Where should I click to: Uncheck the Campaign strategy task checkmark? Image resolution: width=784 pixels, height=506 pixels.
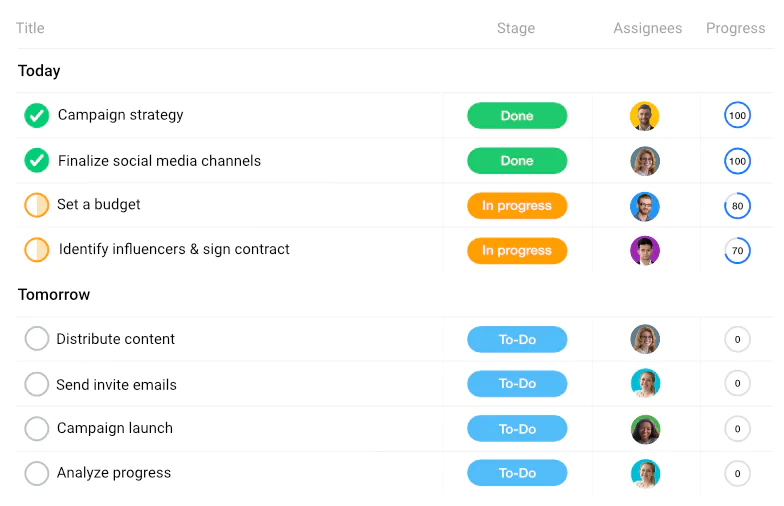37,116
